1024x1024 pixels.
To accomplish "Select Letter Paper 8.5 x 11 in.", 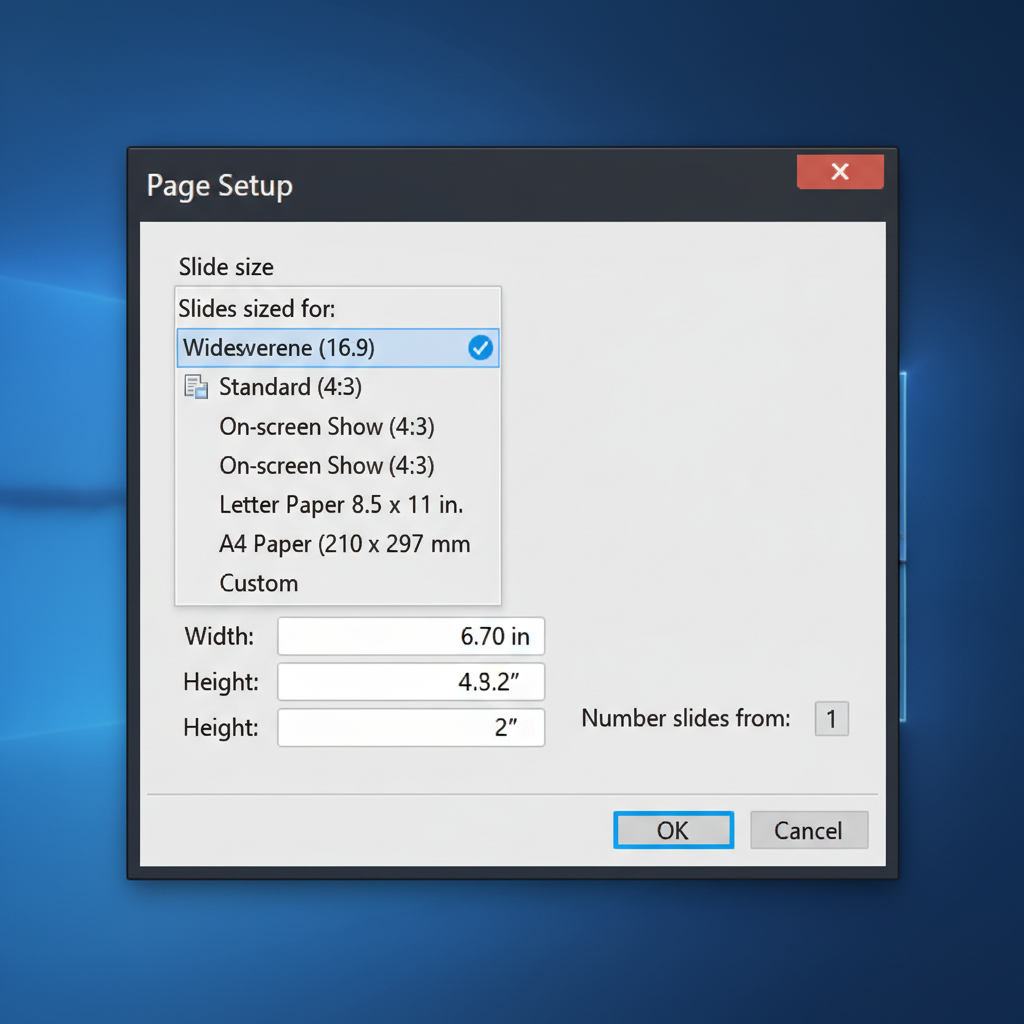I will (341, 505).
